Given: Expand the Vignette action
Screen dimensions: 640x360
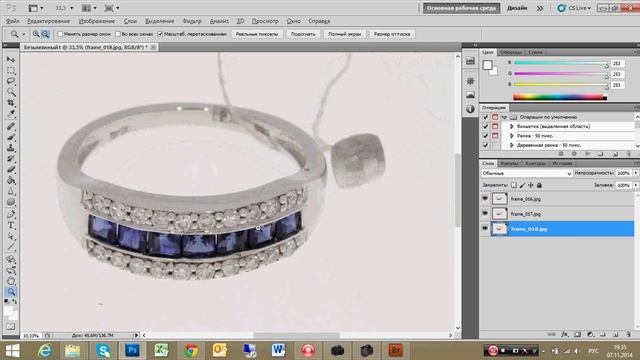Looking at the screenshot, I should pyautogui.click(x=511, y=127).
